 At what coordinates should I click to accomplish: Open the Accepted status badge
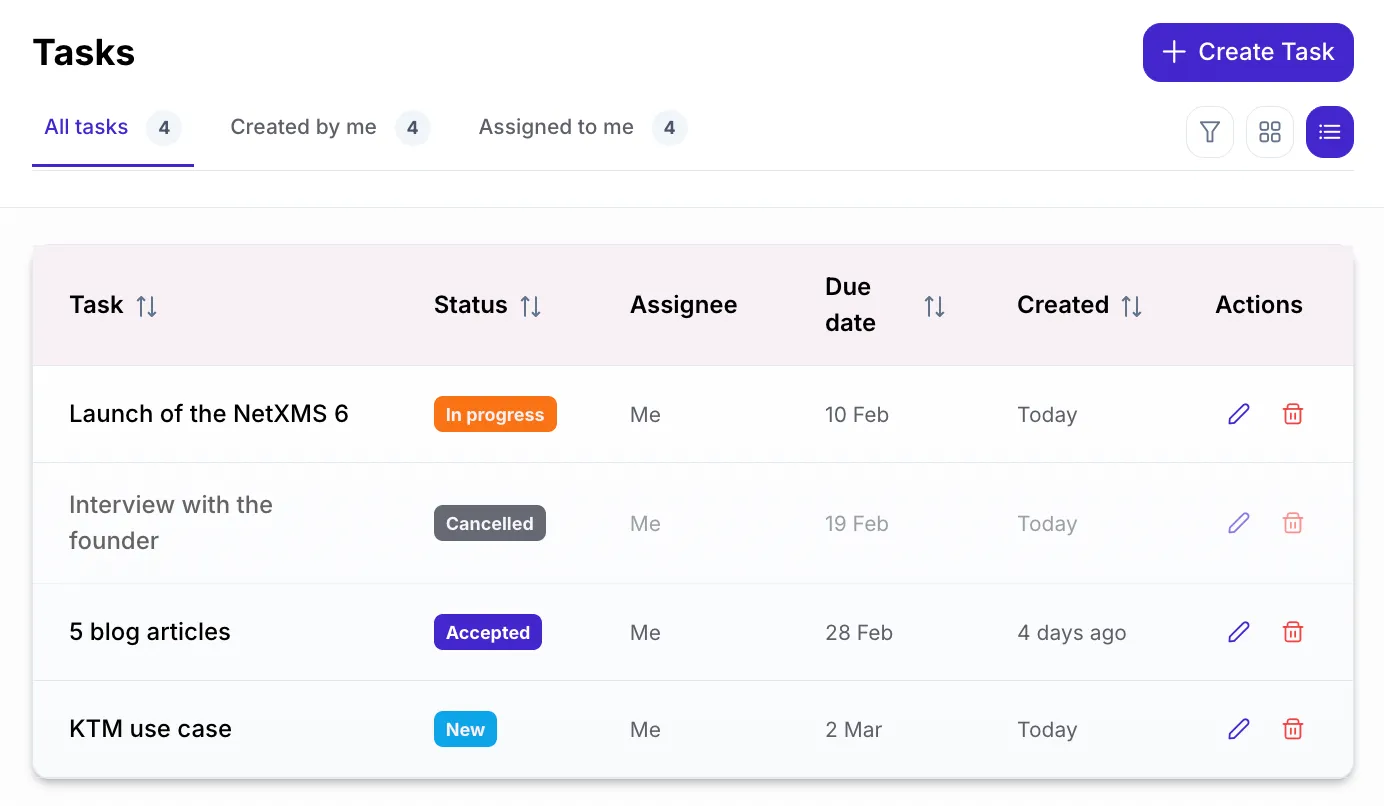[x=488, y=632]
